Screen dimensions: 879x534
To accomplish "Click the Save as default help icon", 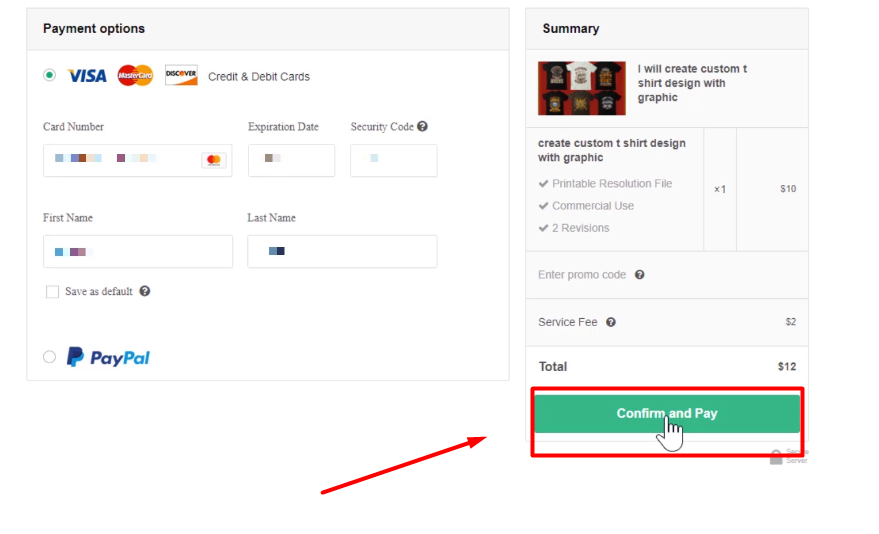I will point(145,291).
